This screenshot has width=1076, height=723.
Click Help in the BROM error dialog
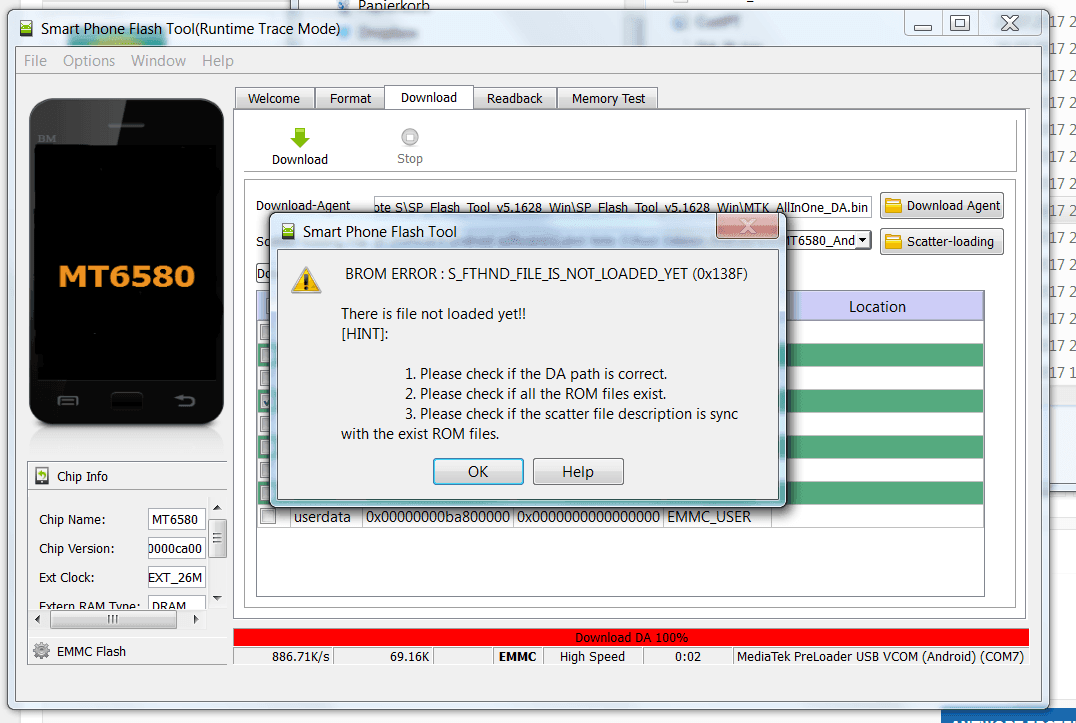coord(578,471)
